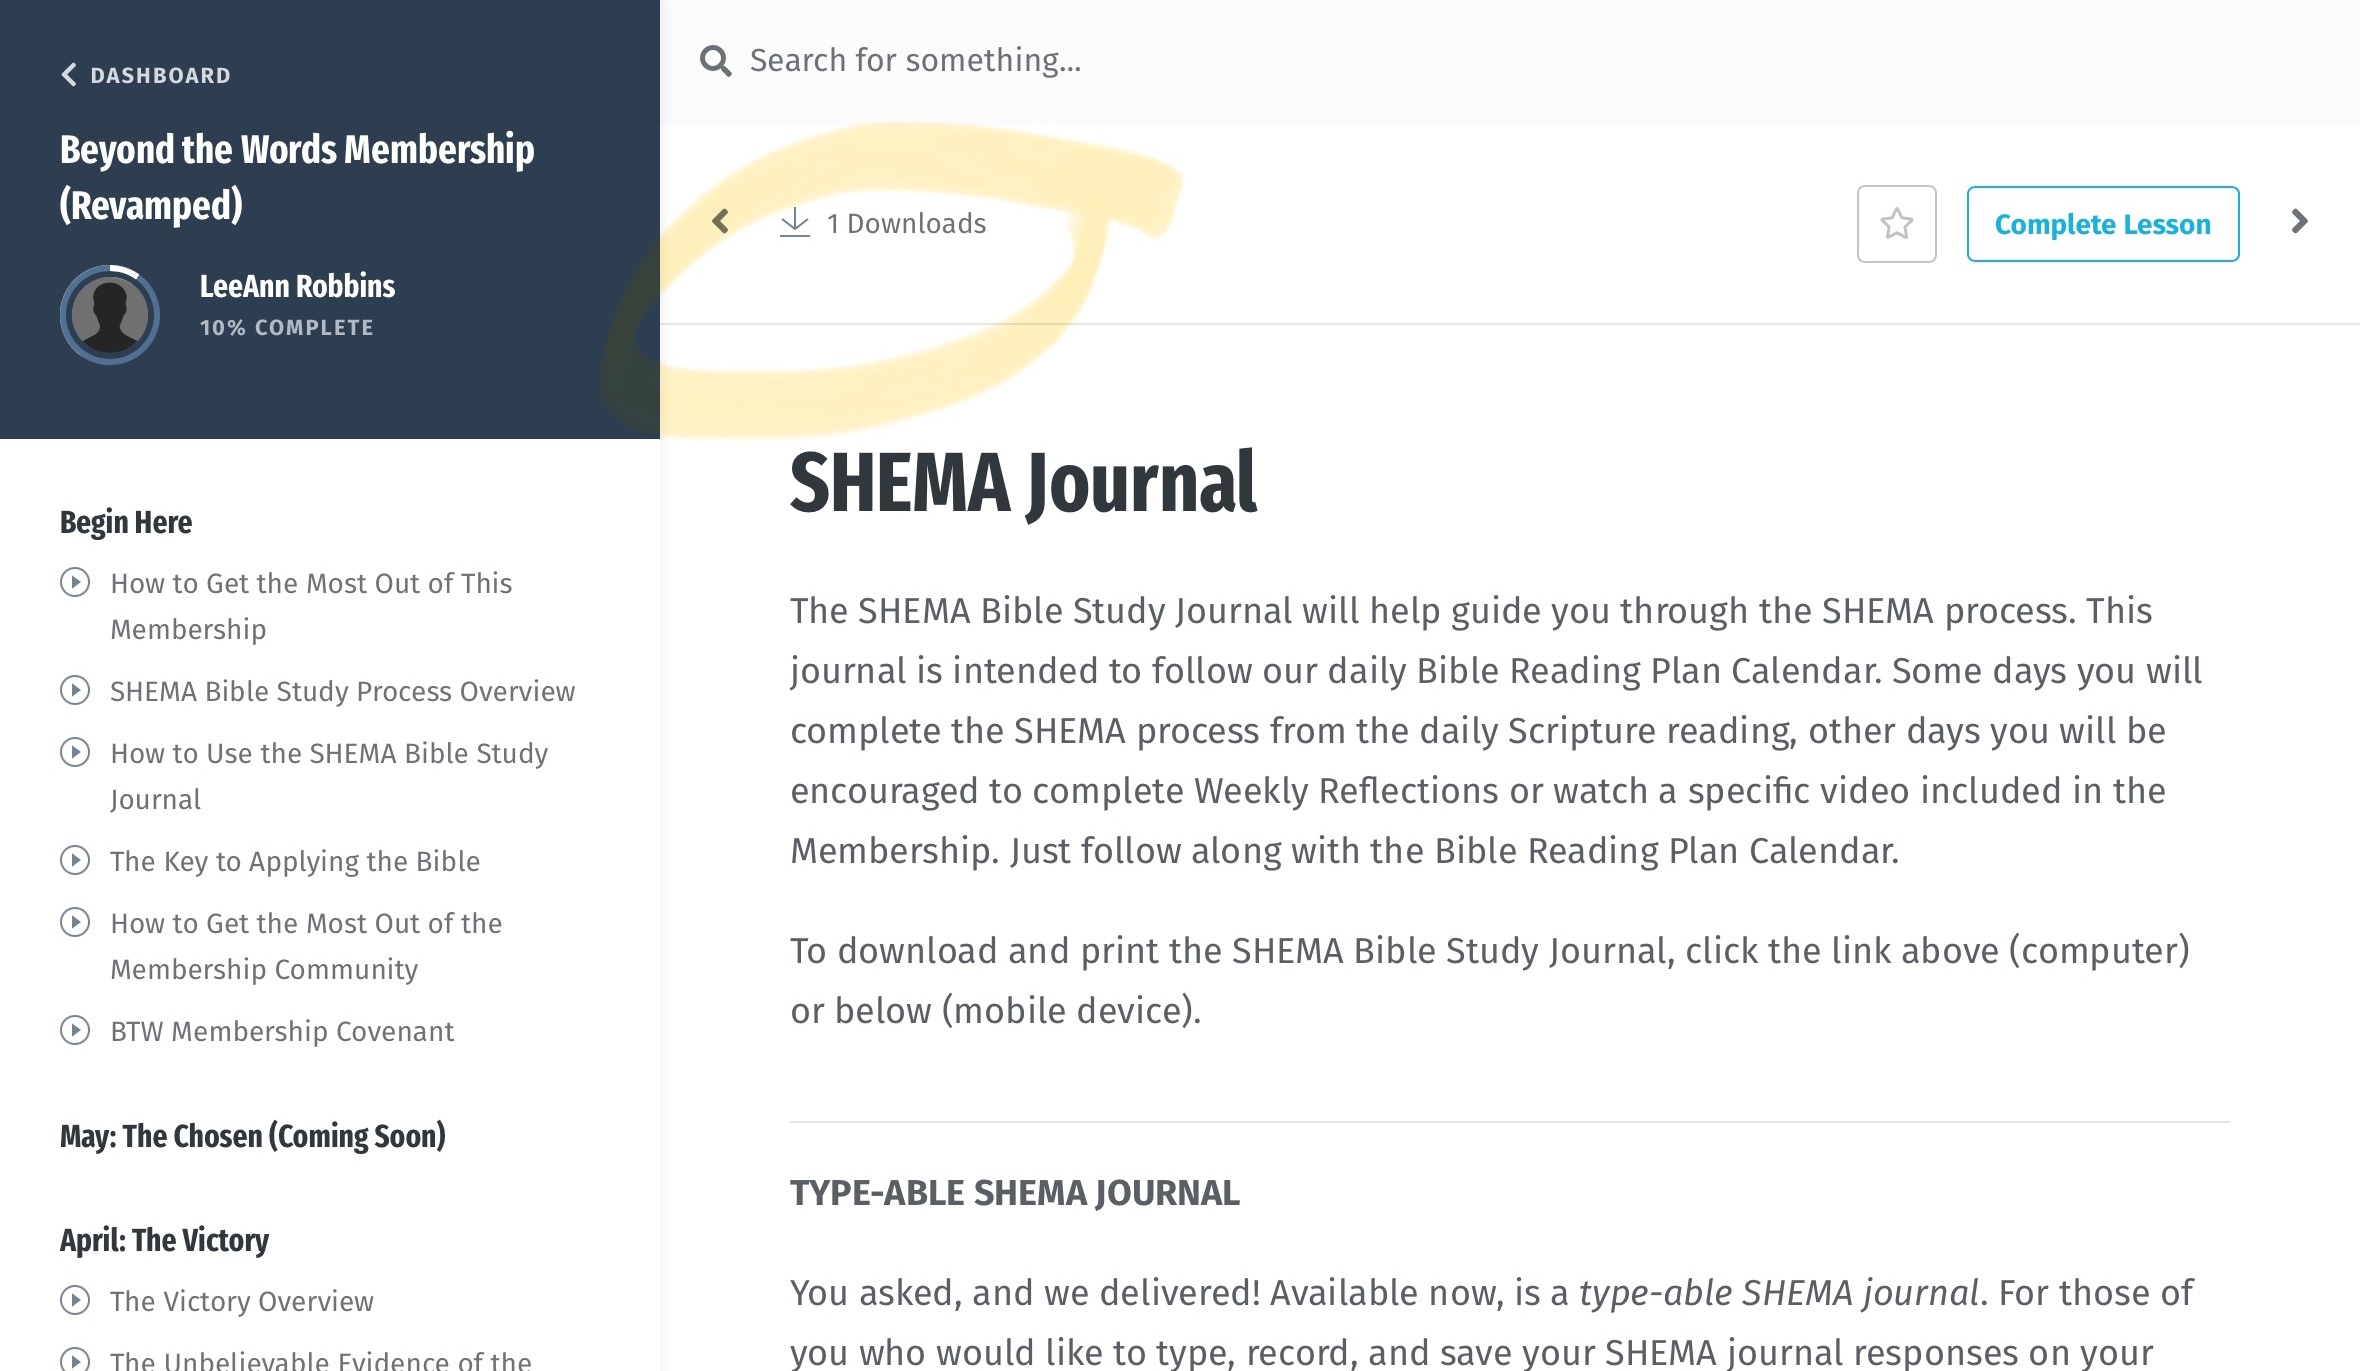Click play icon beside The Key to Applying the Bible

(75, 860)
